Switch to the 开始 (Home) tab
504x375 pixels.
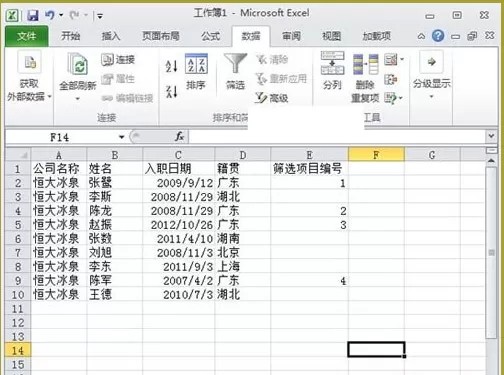pyautogui.click(x=70, y=36)
